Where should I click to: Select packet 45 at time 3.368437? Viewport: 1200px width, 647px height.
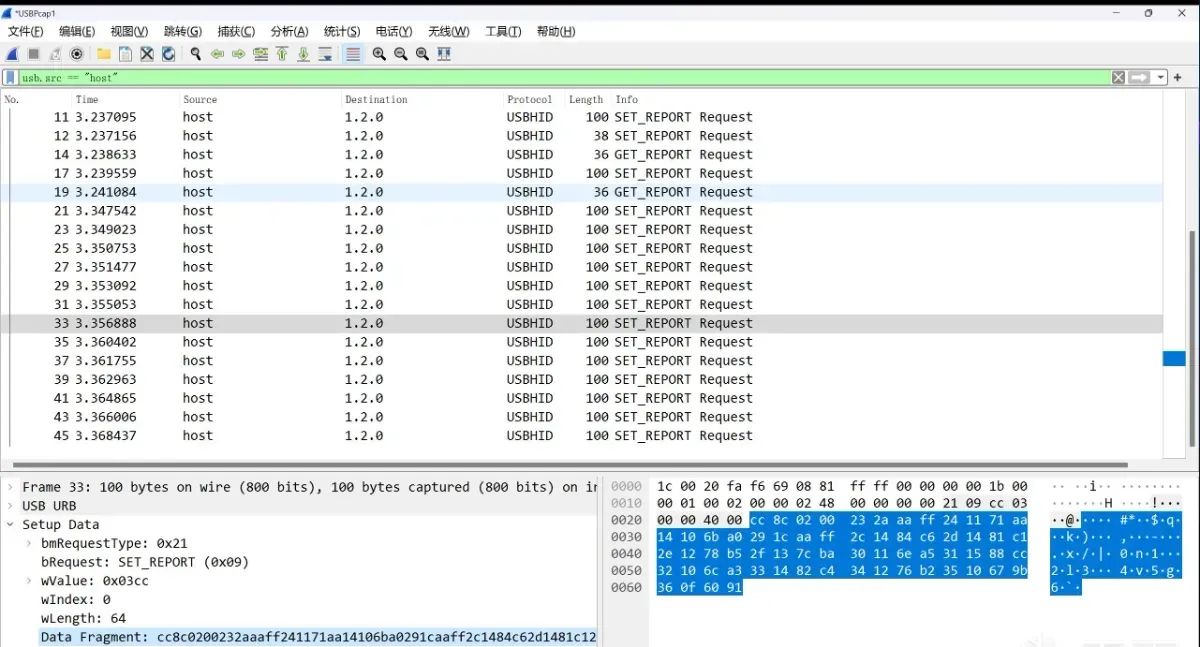[x=581, y=436]
